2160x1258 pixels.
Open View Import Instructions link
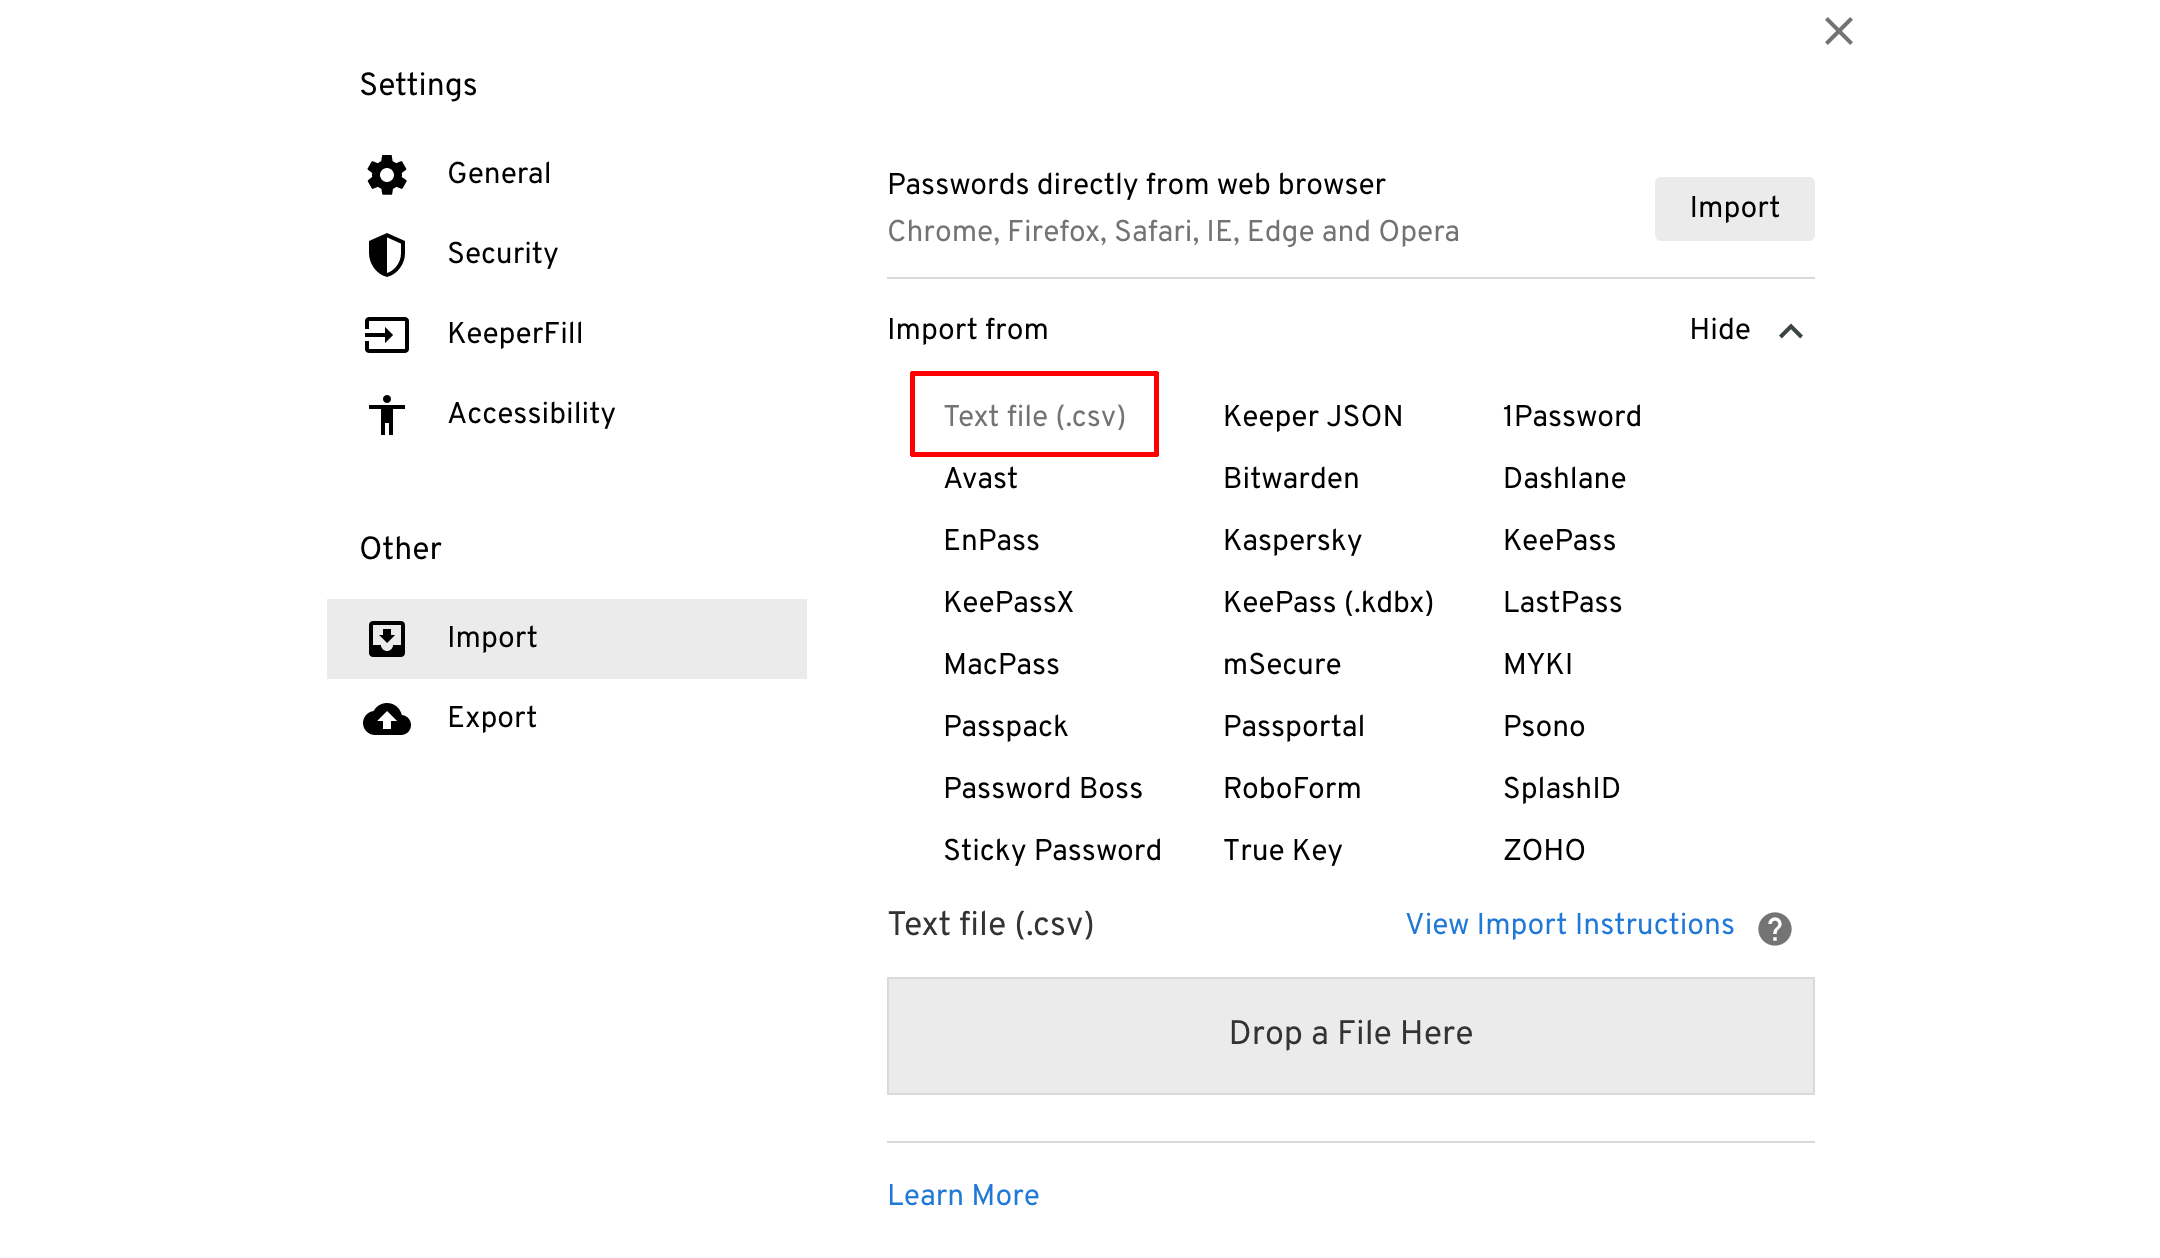coord(1569,924)
